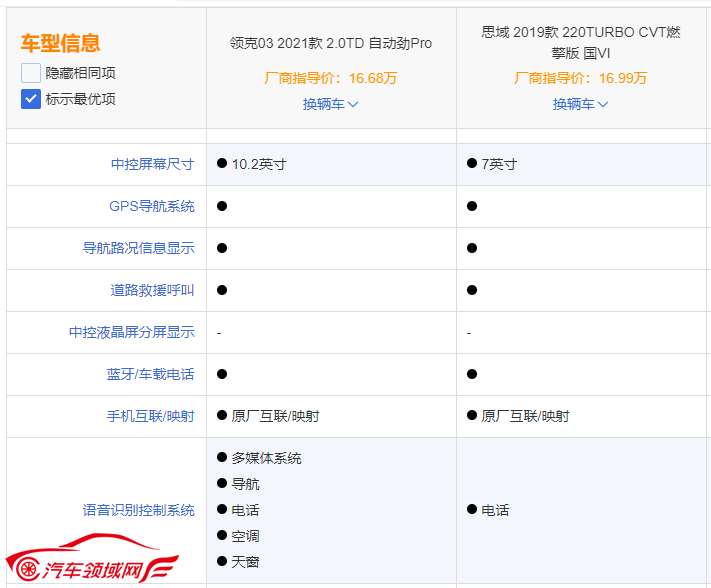Image resolution: width=711 pixels, height=588 pixels.
Task: Click the 中控屏幕尺寸 parameter link
Action: [x=152, y=164]
